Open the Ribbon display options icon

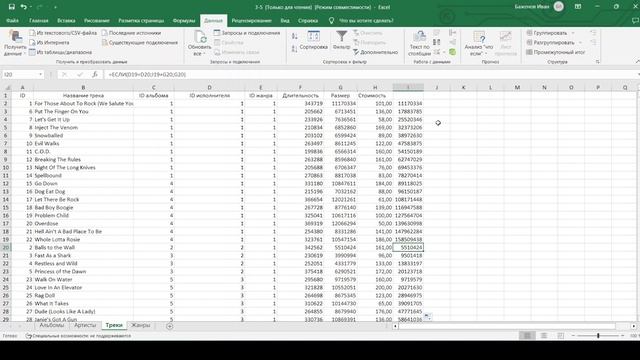(x=578, y=7)
